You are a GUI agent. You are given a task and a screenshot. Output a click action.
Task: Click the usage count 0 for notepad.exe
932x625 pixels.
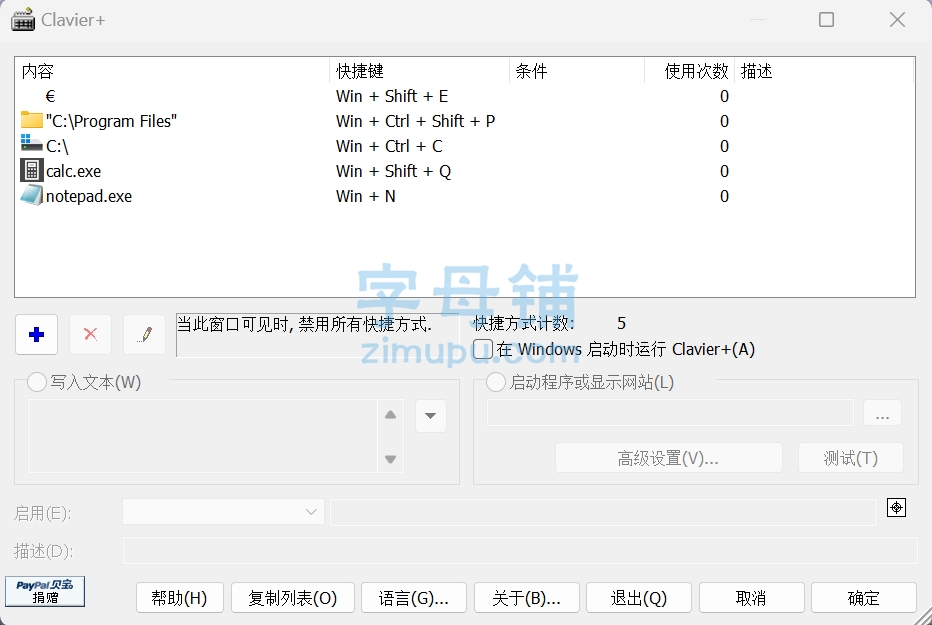[724, 196]
